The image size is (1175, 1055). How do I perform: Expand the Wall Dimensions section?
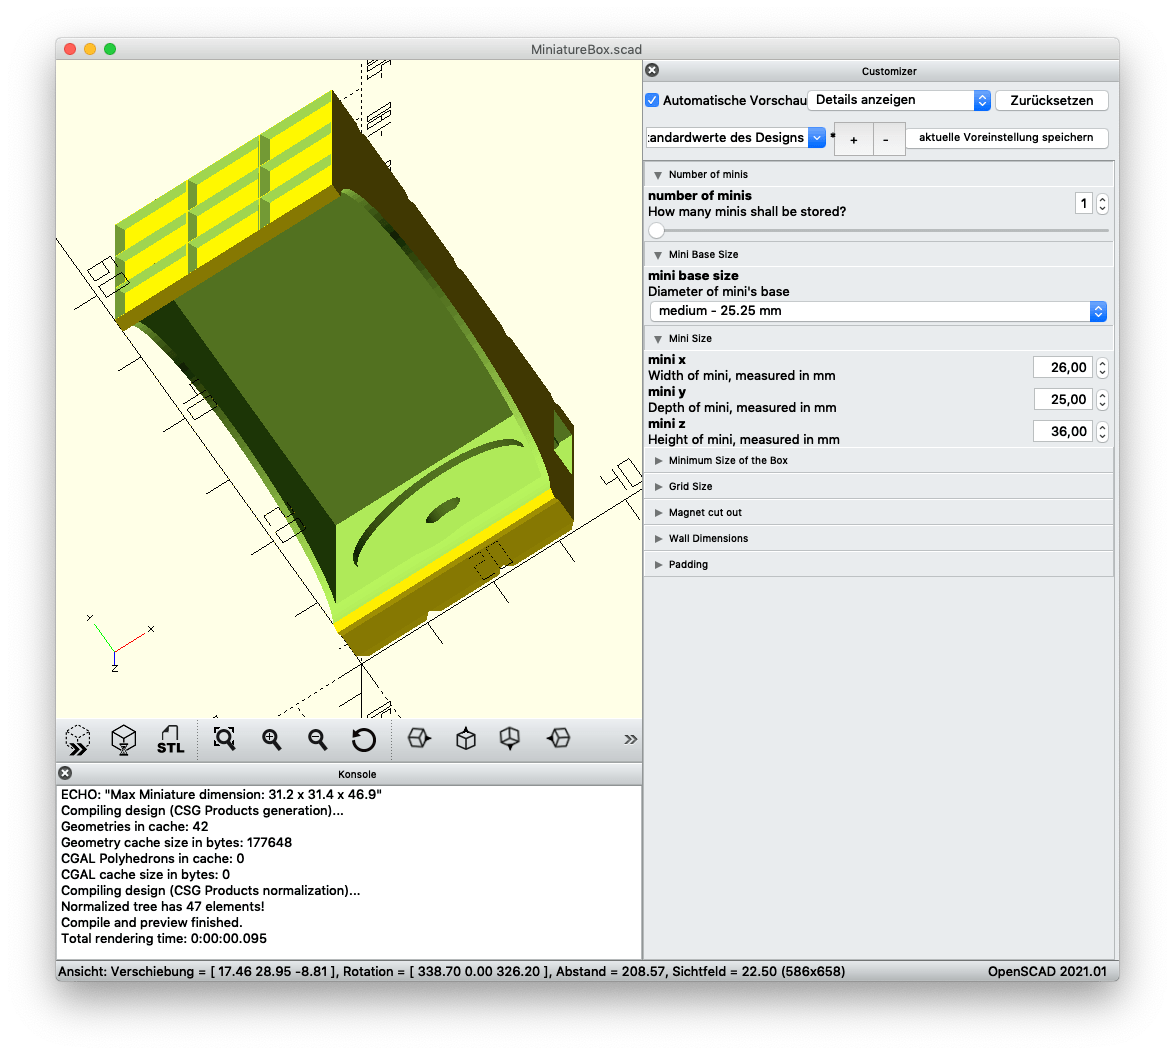[x=659, y=539]
